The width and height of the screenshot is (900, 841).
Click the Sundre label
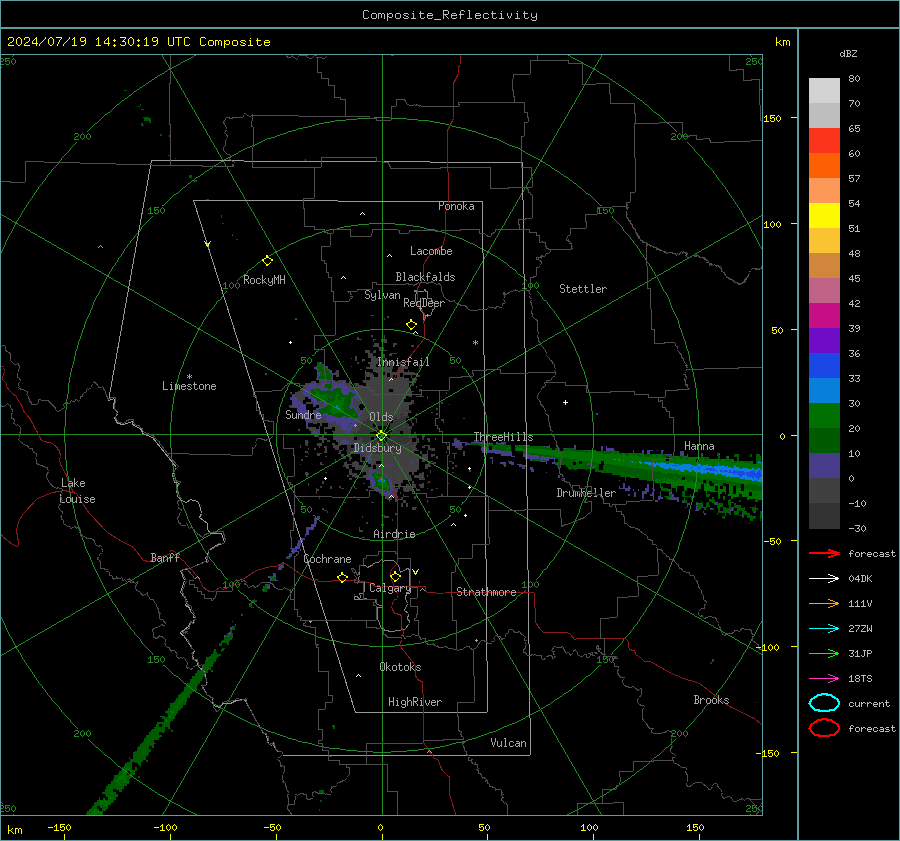click(303, 415)
